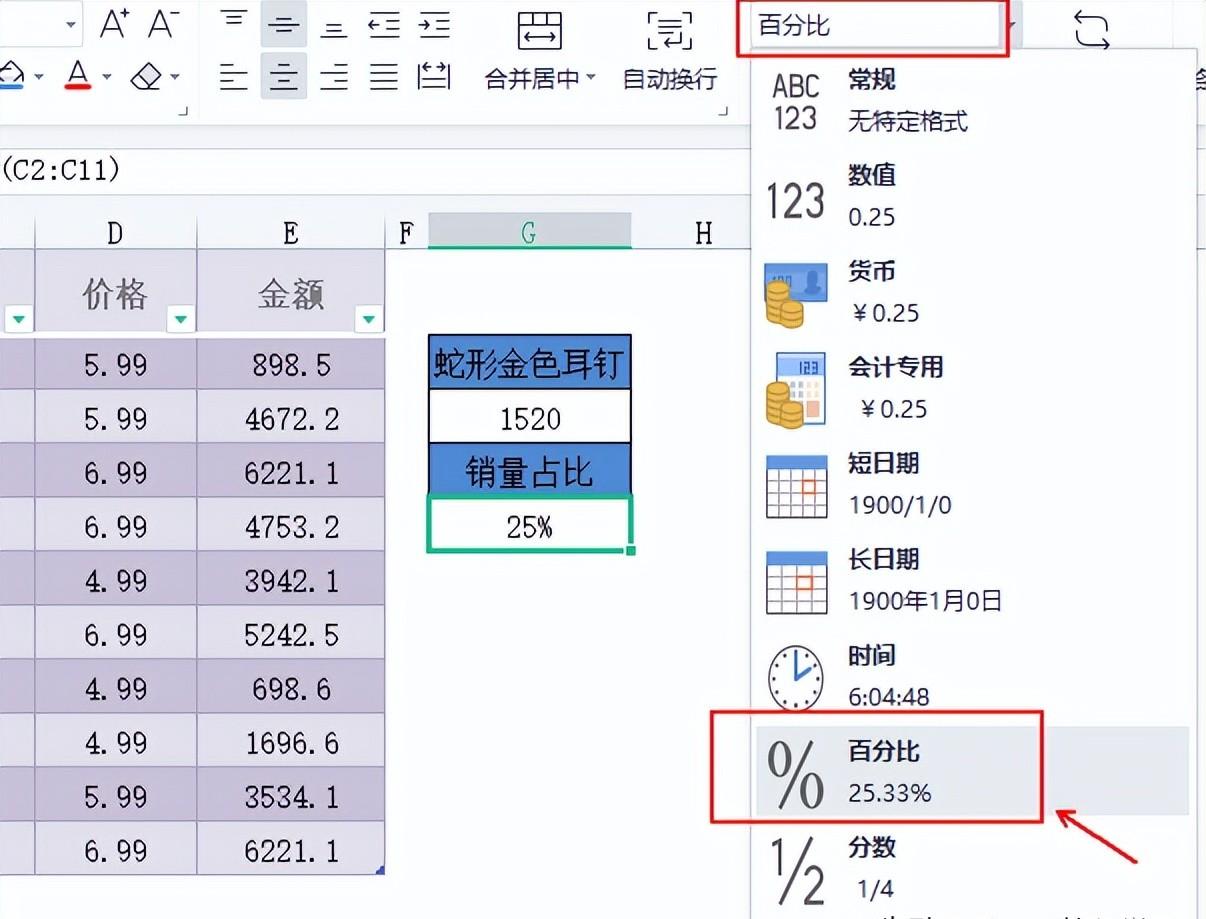Click the increase font size A+ icon
This screenshot has height=919, width=1206.
[115, 25]
